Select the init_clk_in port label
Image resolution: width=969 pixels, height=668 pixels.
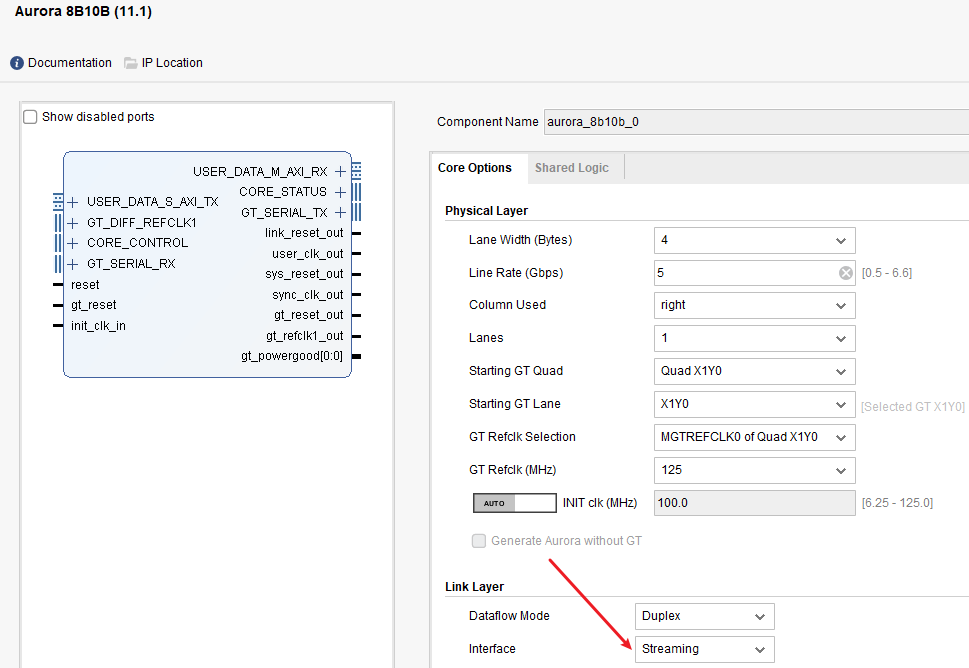pyautogui.click(x=98, y=326)
